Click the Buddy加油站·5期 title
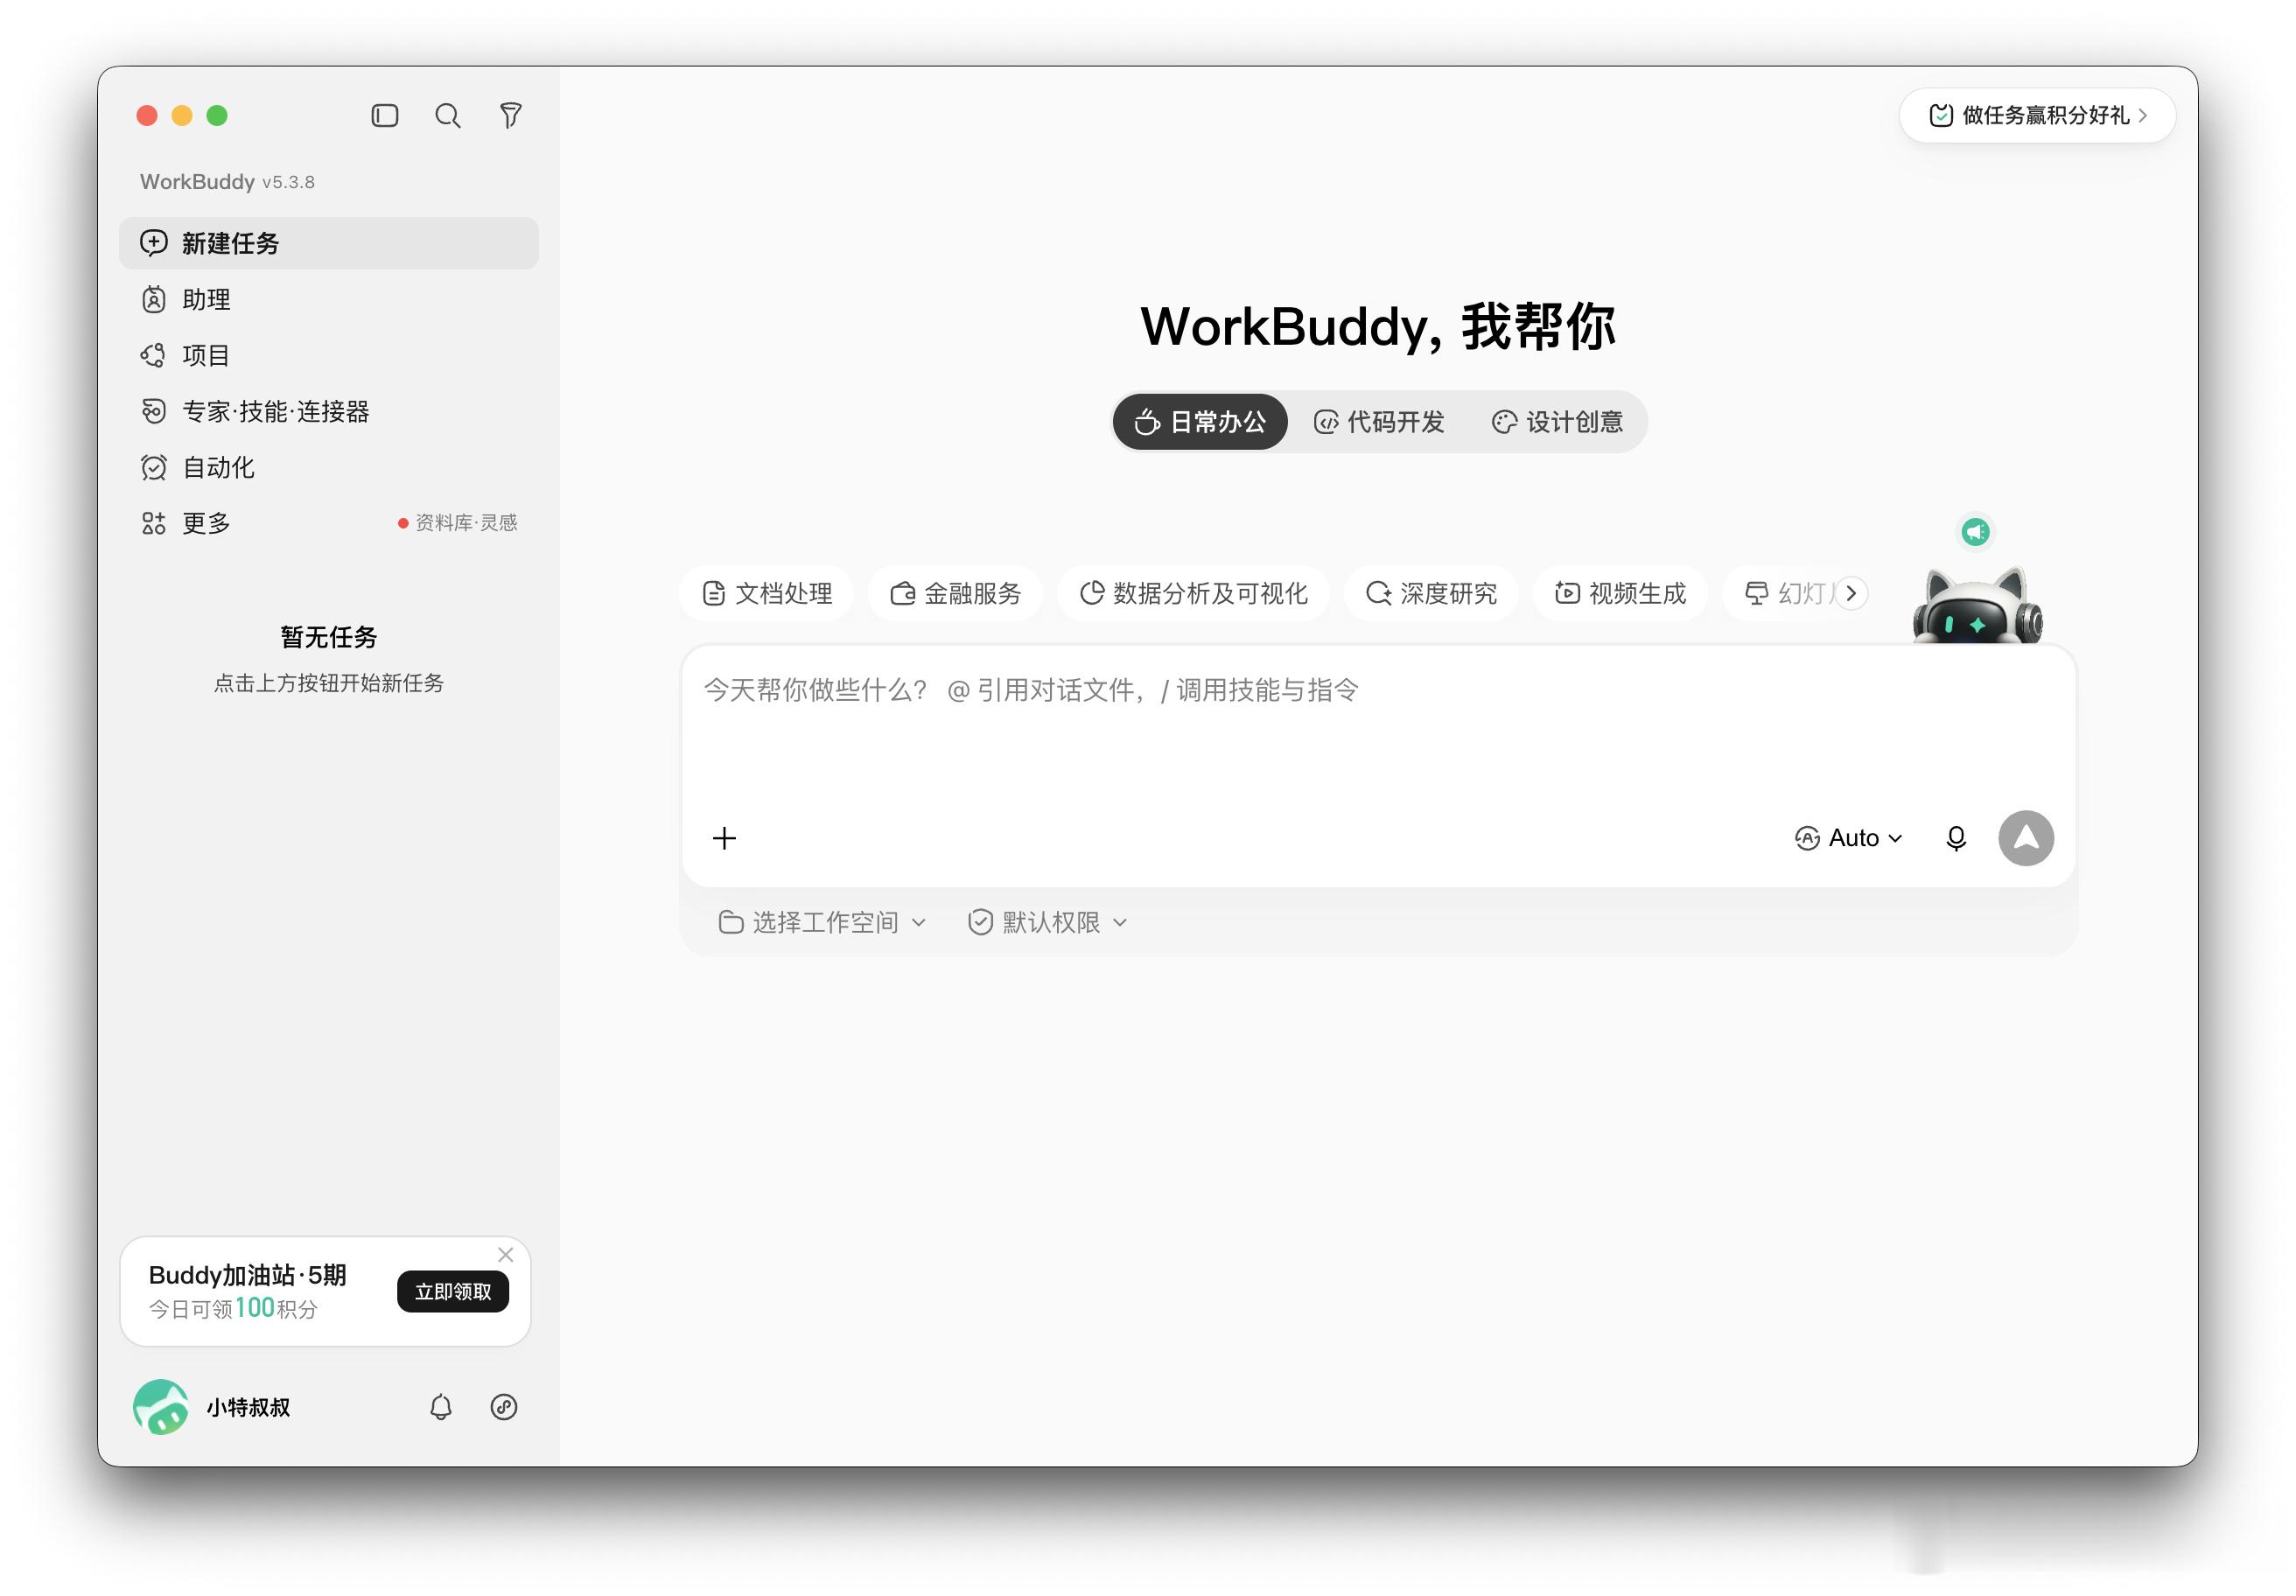This screenshot has height=1596, width=2296. pos(247,1275)
